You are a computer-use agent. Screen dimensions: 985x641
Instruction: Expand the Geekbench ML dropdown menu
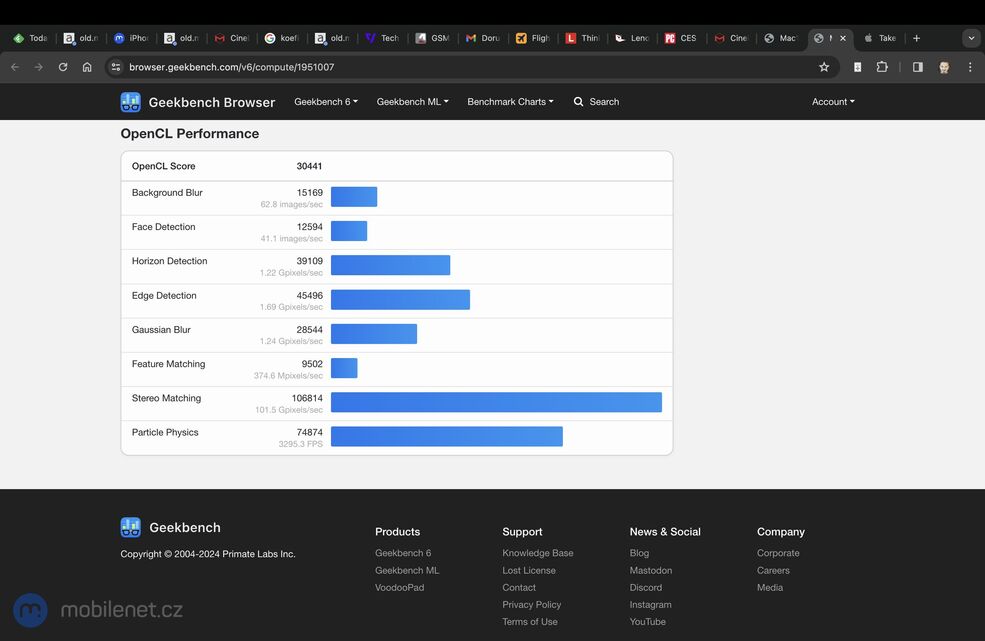(x=412, y=102)
